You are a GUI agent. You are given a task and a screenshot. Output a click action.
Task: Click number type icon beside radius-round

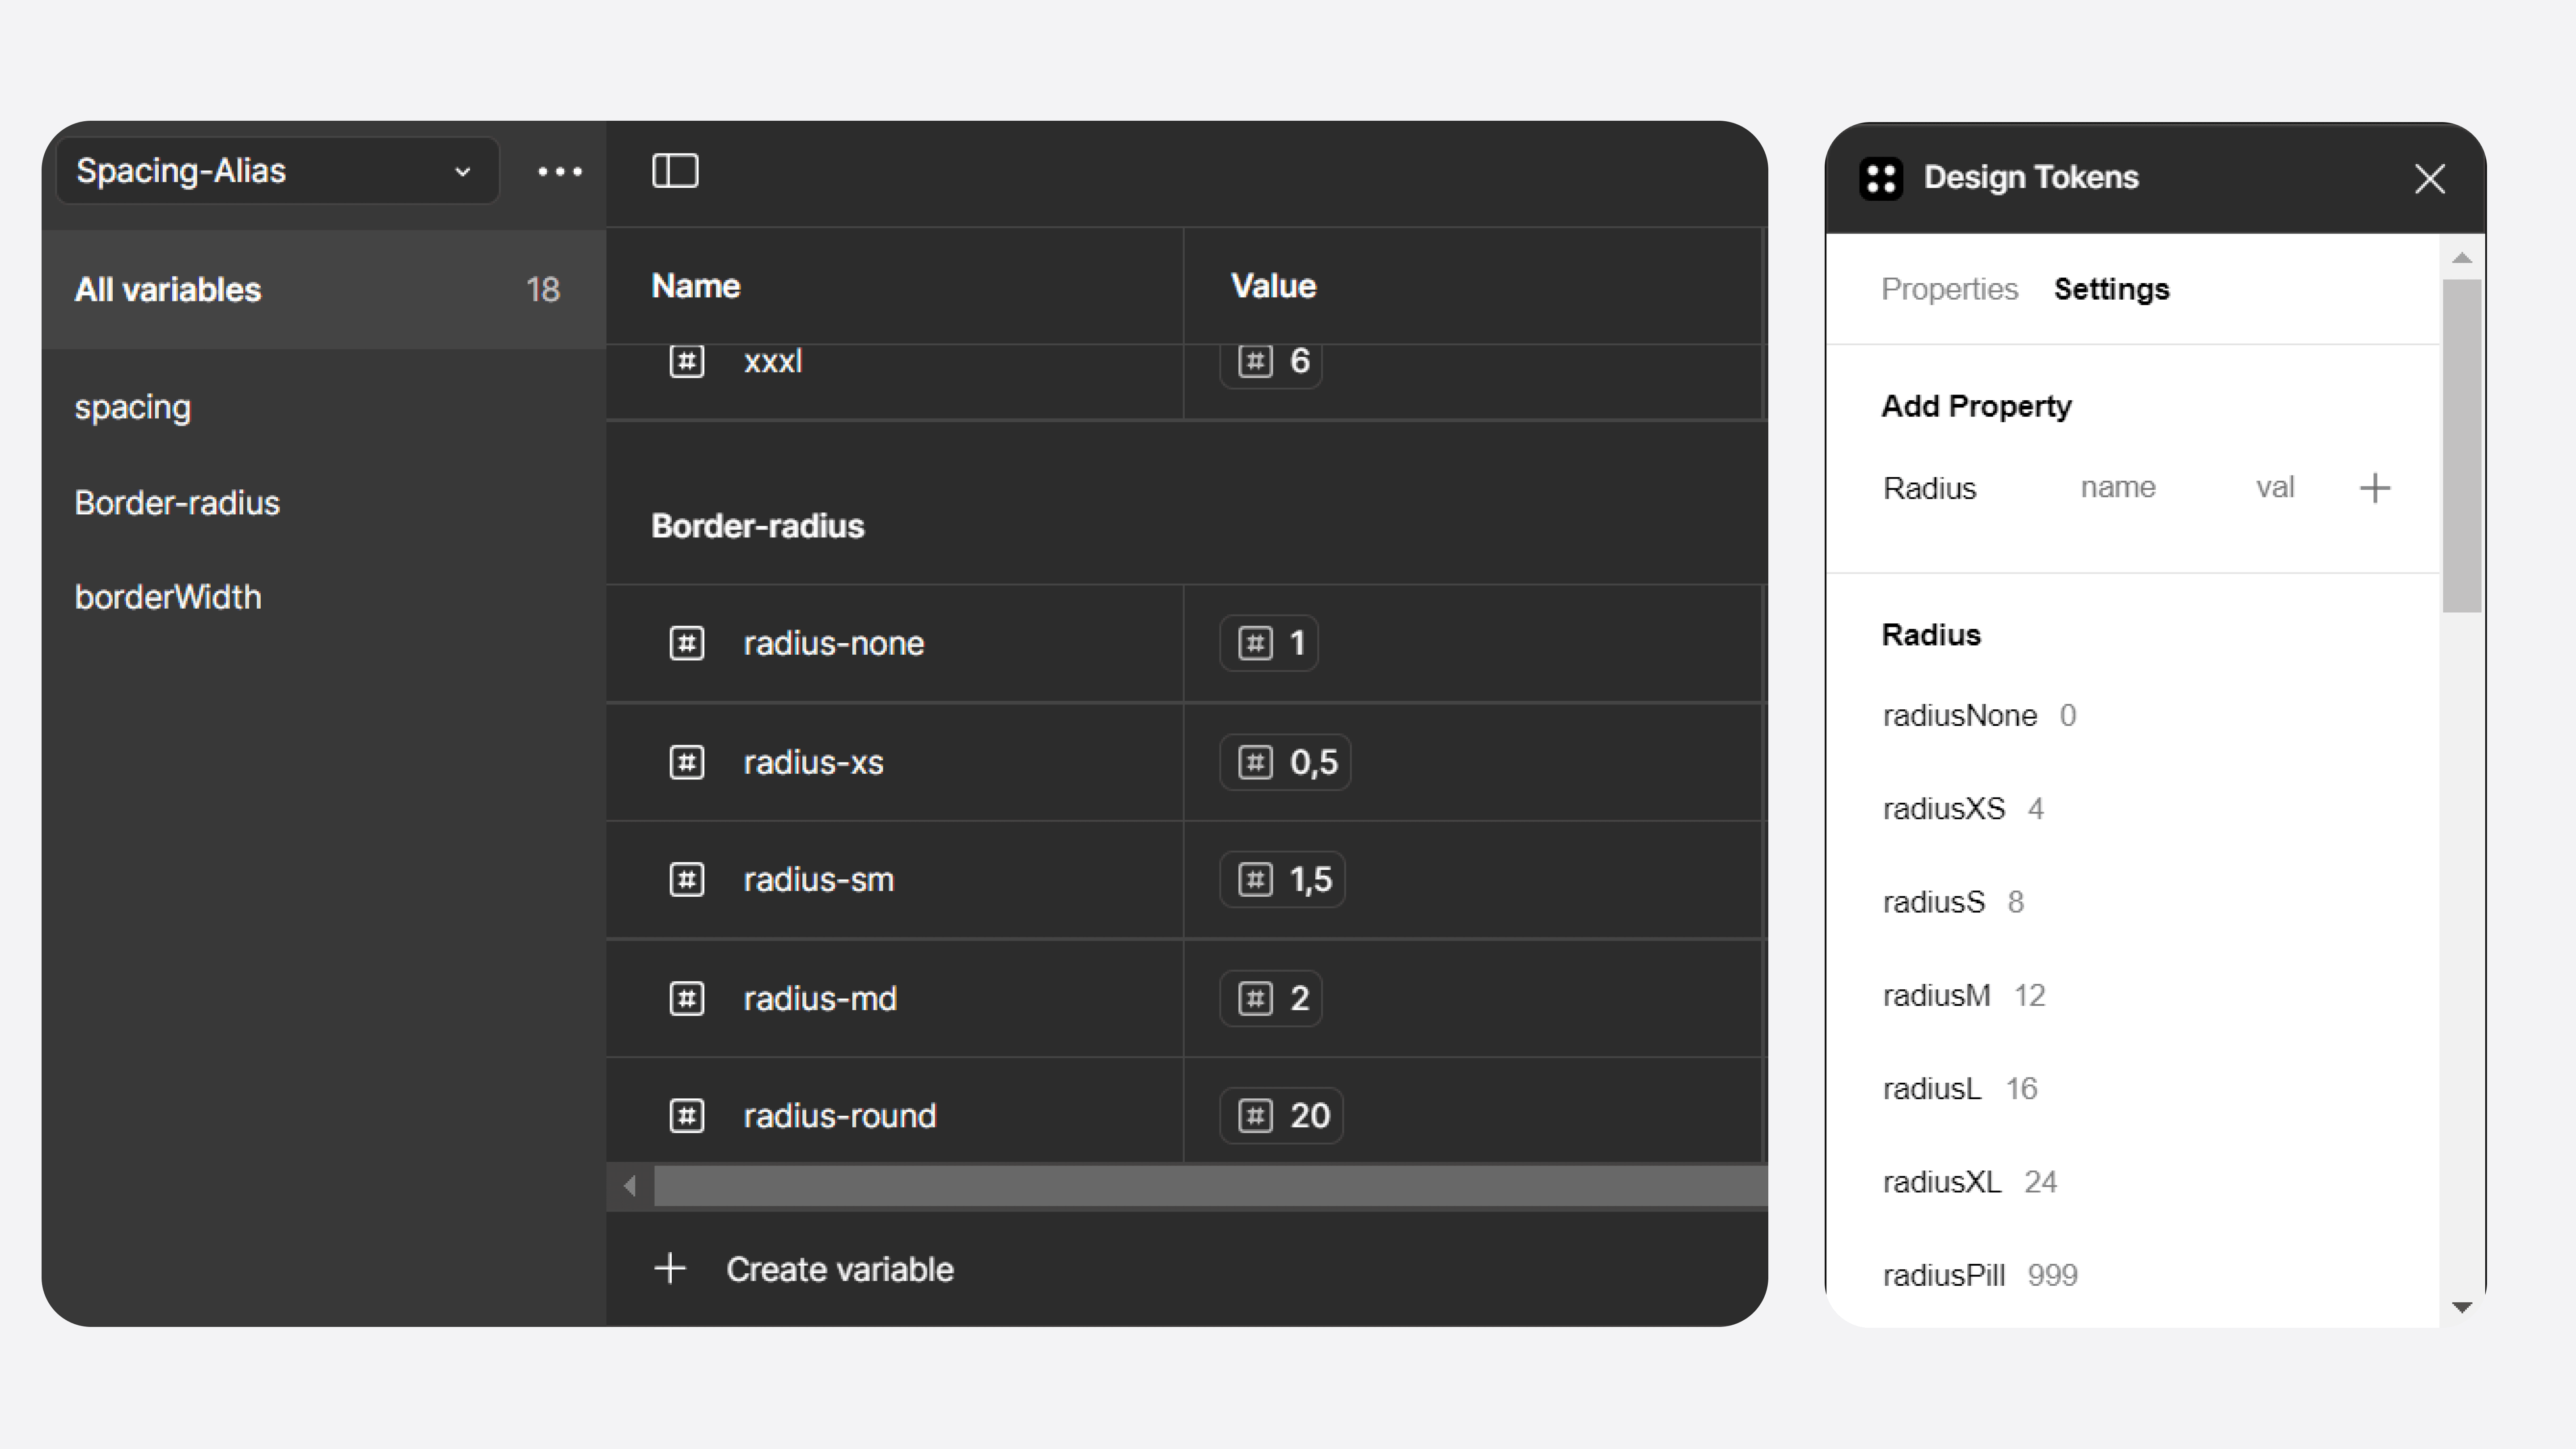[x=686, y=1115]
